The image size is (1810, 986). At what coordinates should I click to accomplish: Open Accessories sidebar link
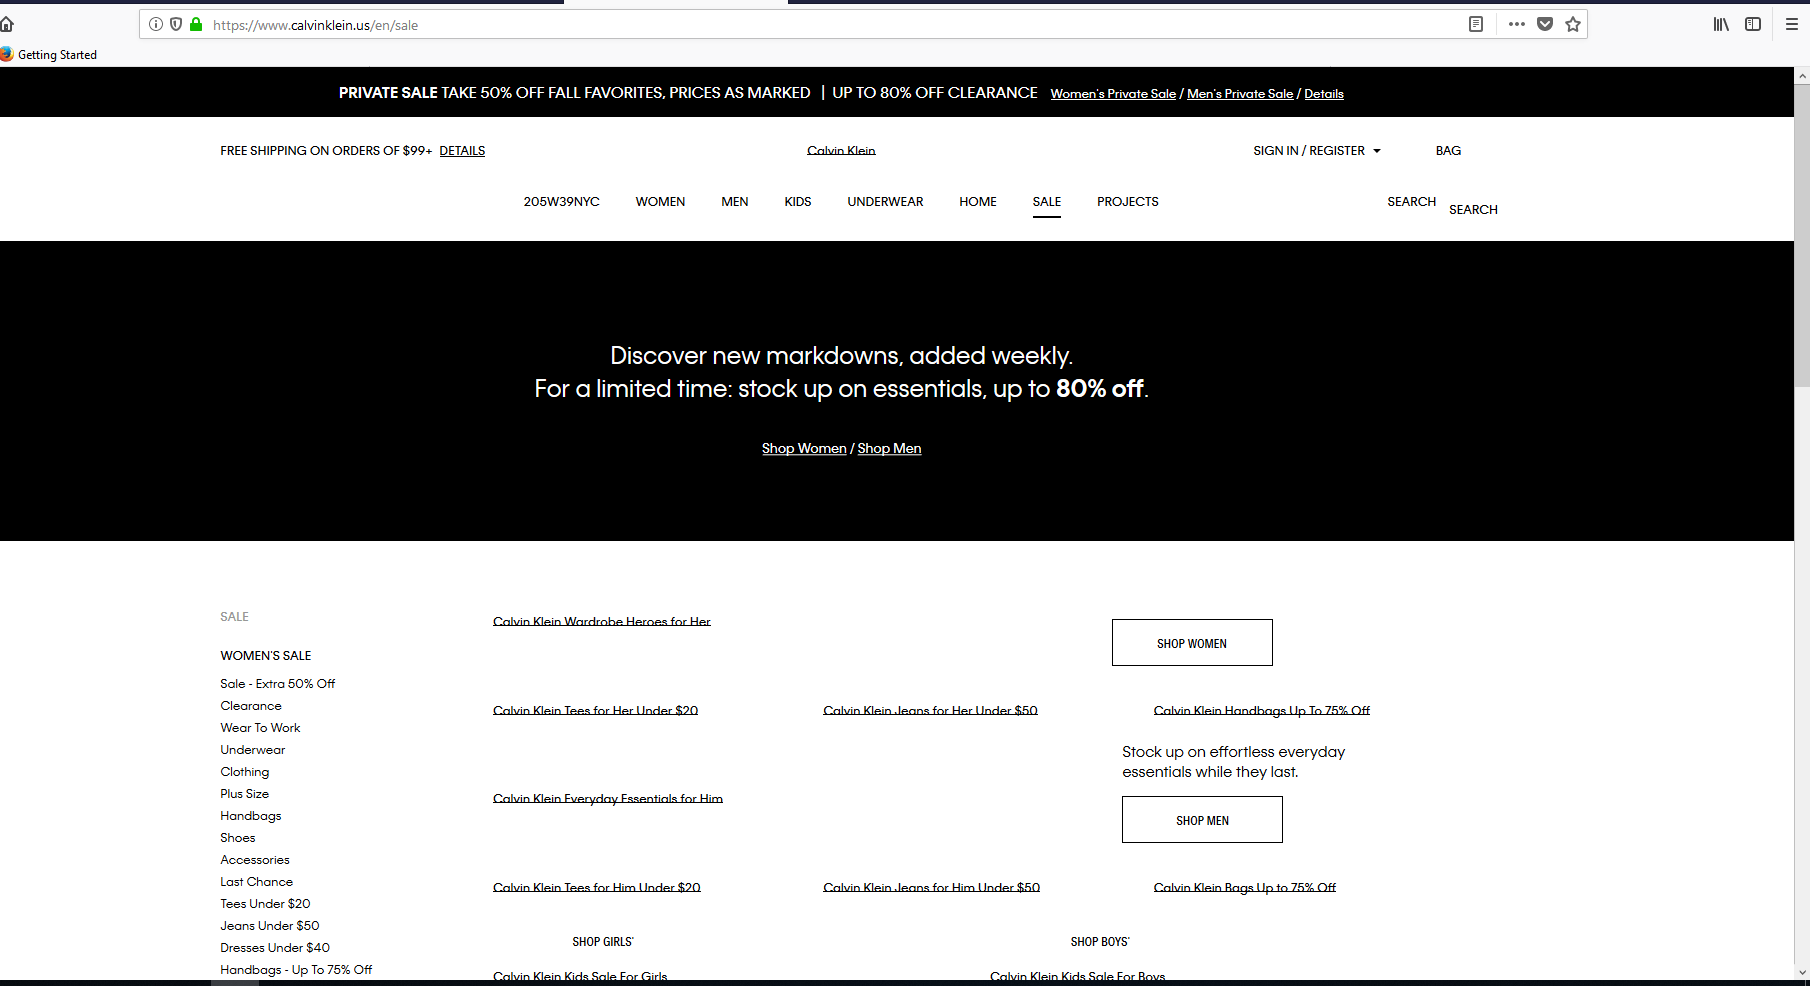255,860
